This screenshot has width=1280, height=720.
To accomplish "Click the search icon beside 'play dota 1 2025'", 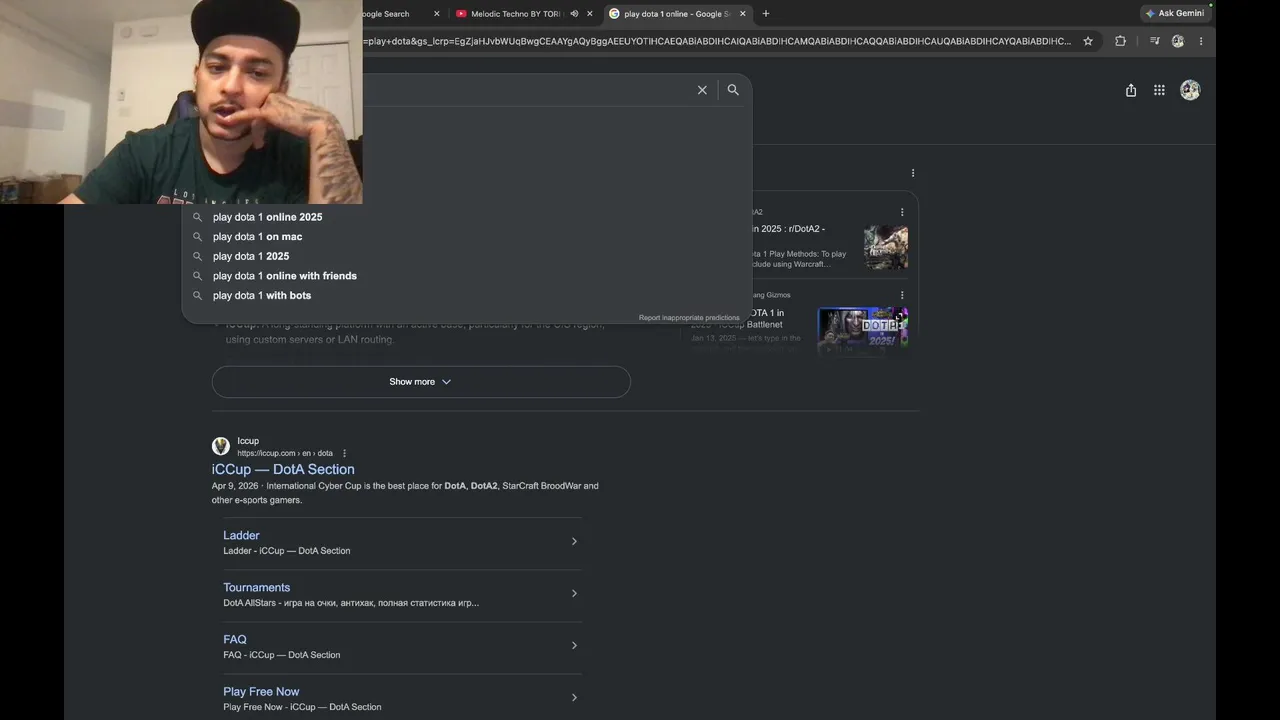I will (197, 257).
